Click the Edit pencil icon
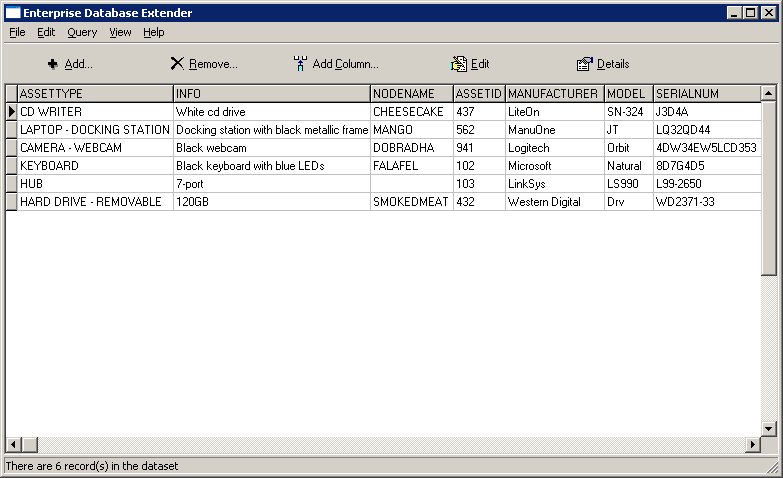Image resolution: width=783 pixels, height=478 pixels. click(459, 64)
